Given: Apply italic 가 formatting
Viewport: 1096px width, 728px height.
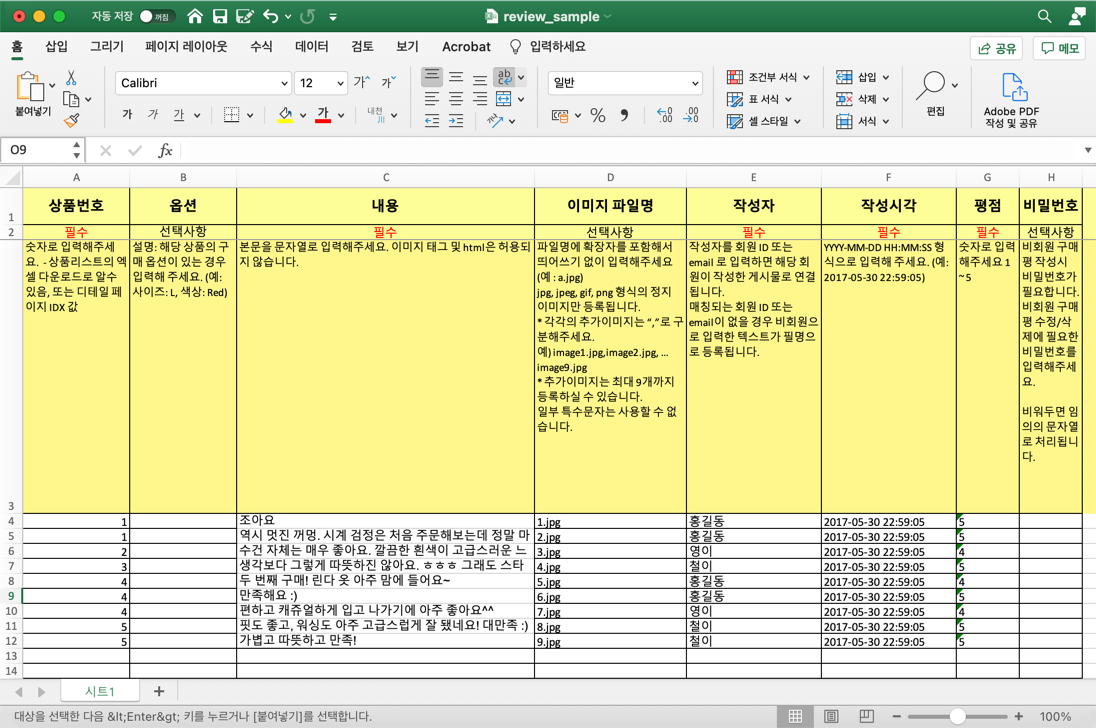Looking at the screenshot, I should (x=153, y=114).
